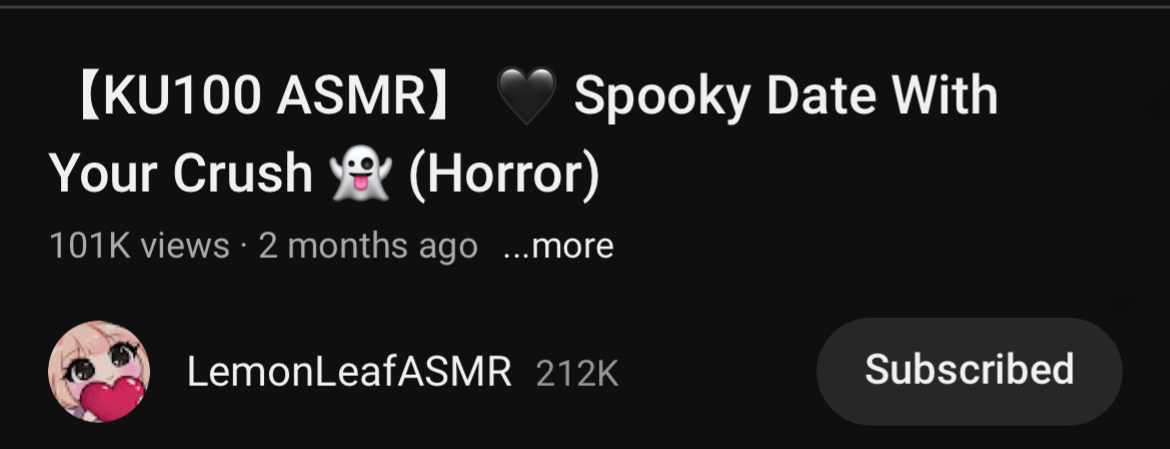Viewport: 1170px width, 449px height.
Task: Click 'Spooky Date With' in the title
Action: coord(786,97)
